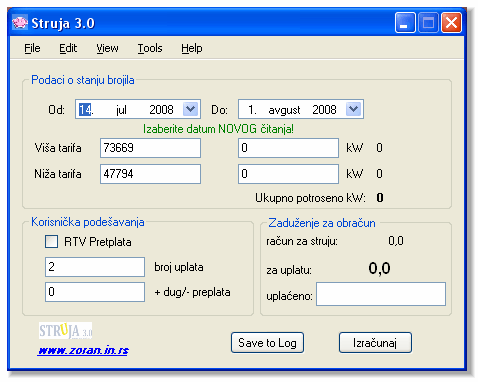Click the 'za uplatu:' label
Image resolution: width=478 pixels, height=382 pixels.
pos(289,270)
